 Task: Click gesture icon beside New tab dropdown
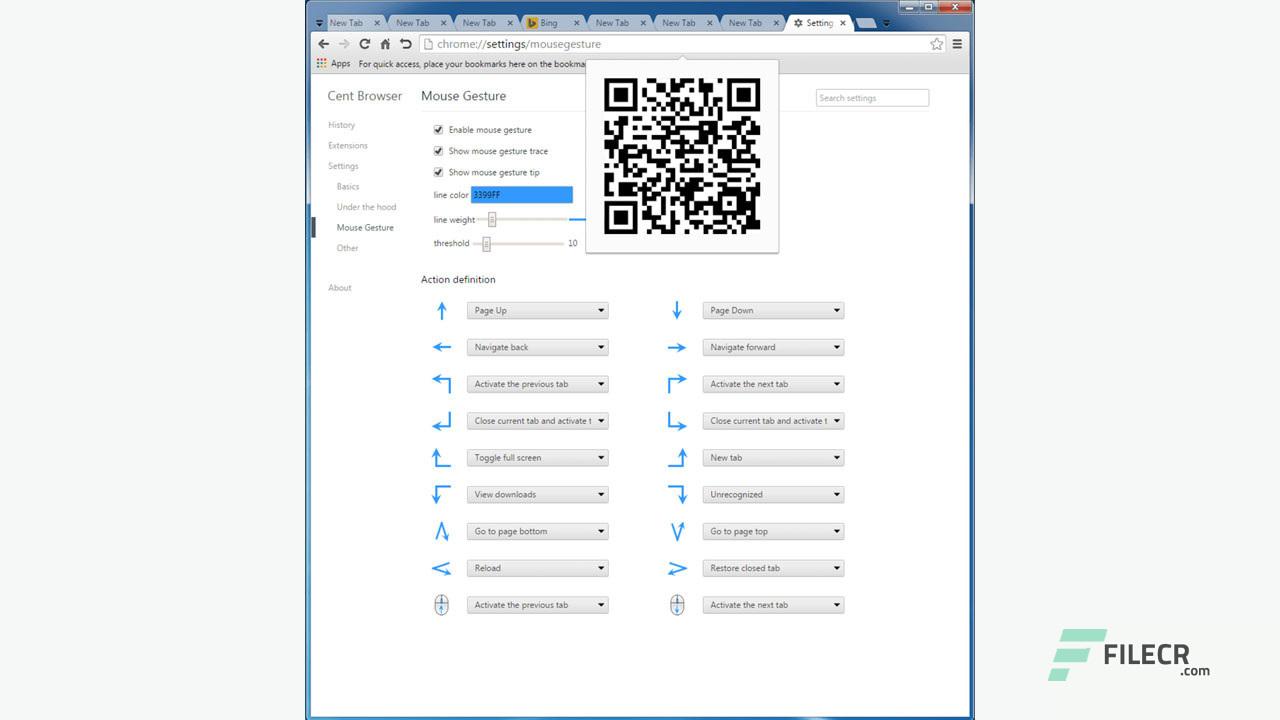click(x=677, y=458)
